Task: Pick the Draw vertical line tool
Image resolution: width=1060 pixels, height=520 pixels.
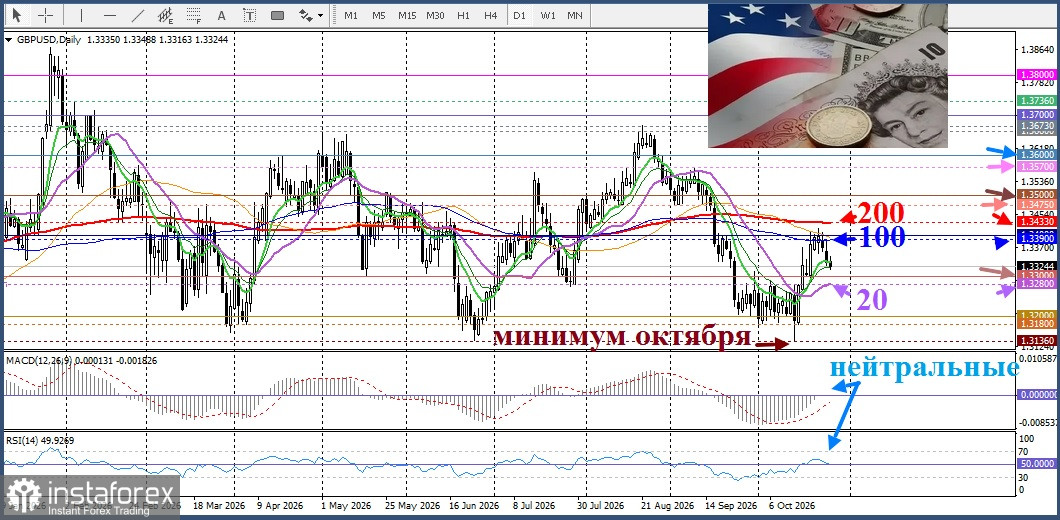Action: click(82, 14)
